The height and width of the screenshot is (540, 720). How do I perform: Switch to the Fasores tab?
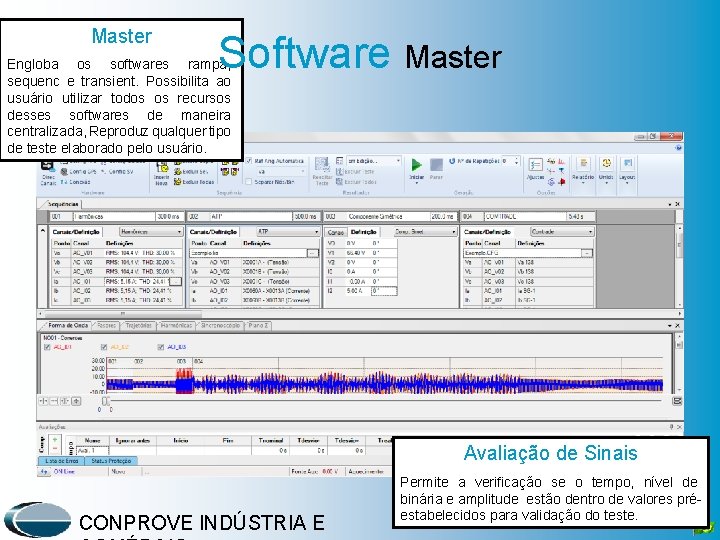click(x=106, y=326)
